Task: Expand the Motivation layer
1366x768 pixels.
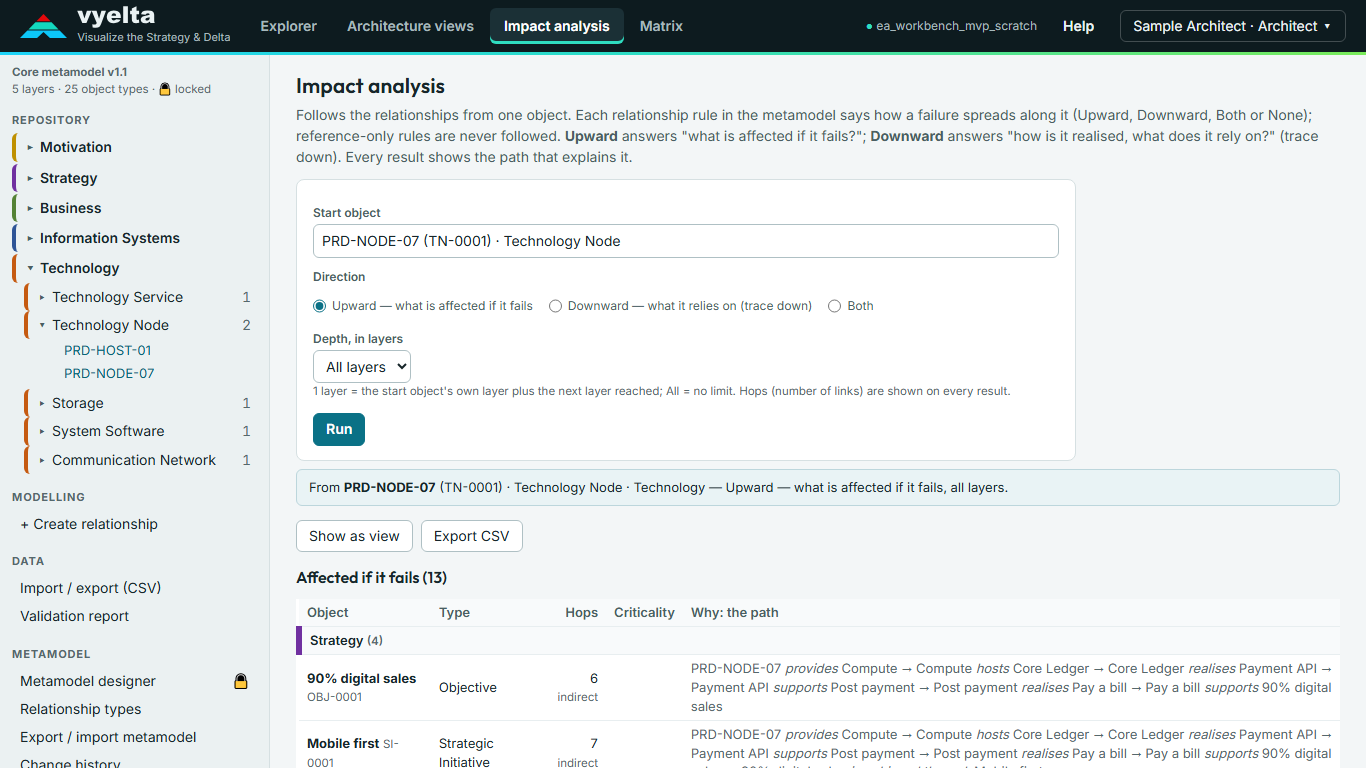Action: coord(30,147)
